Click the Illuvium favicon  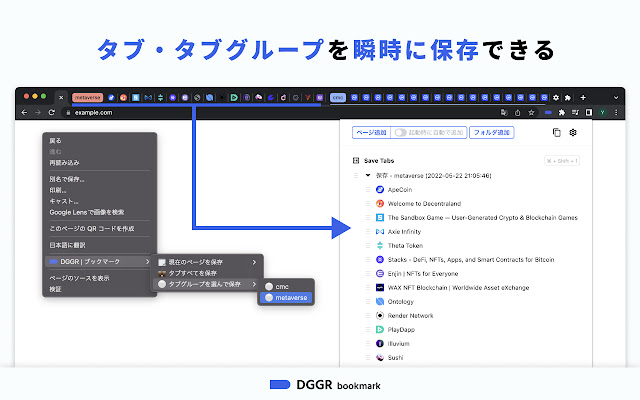(380, 344)
